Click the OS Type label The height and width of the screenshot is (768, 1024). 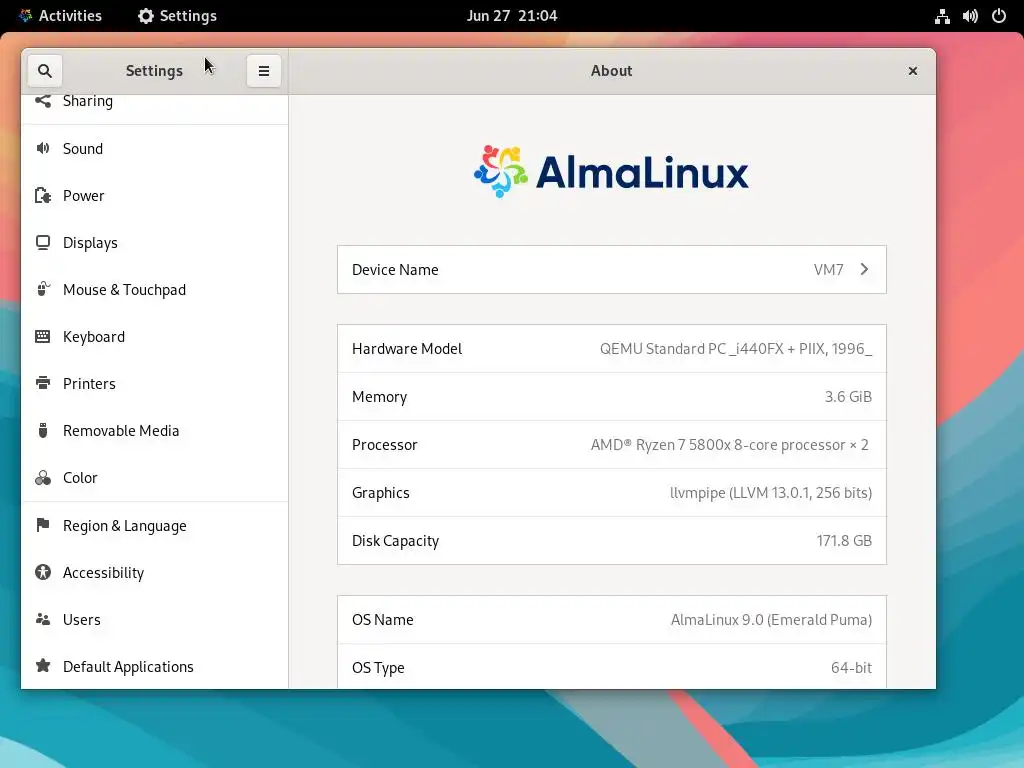pos(378,668)
